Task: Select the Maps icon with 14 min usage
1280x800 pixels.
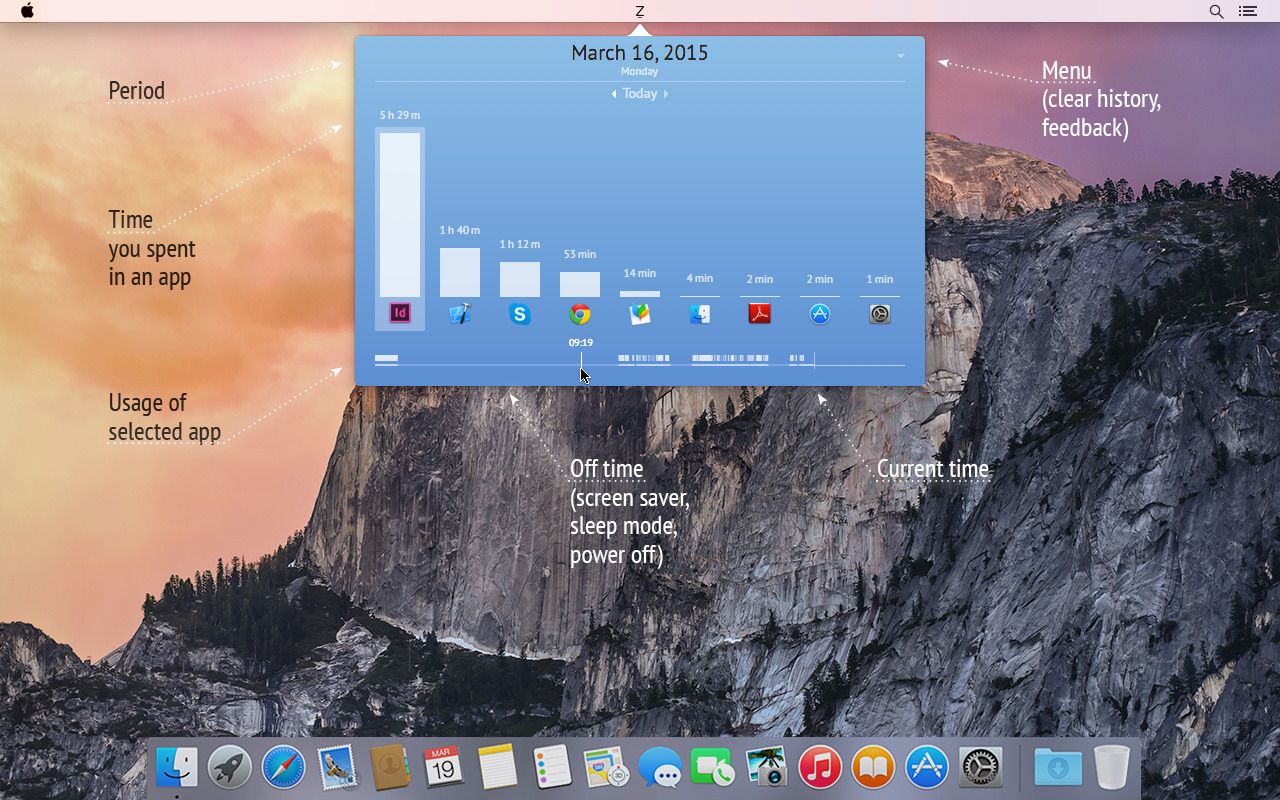Action: pyautogui.click(x=640, y=313)
